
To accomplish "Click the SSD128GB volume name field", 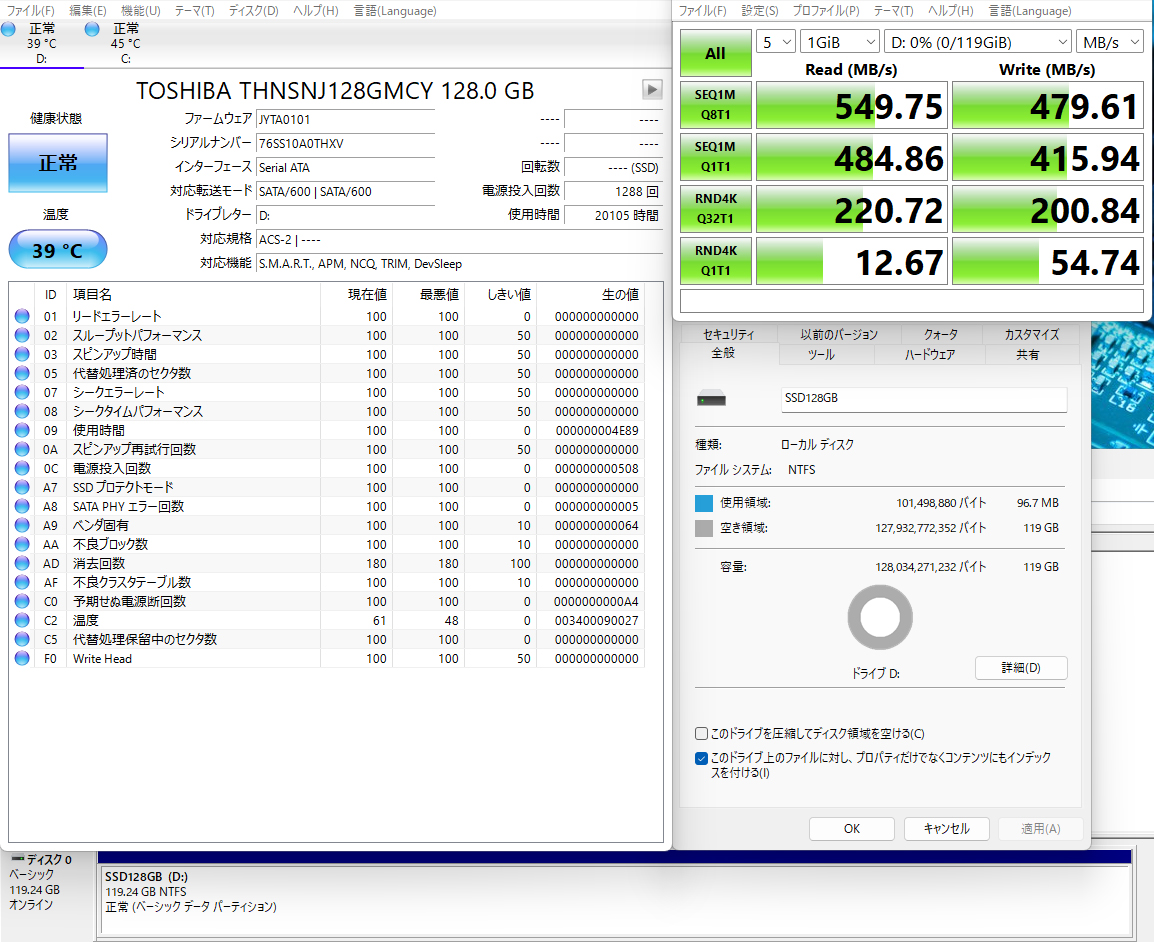I will 923,398.
